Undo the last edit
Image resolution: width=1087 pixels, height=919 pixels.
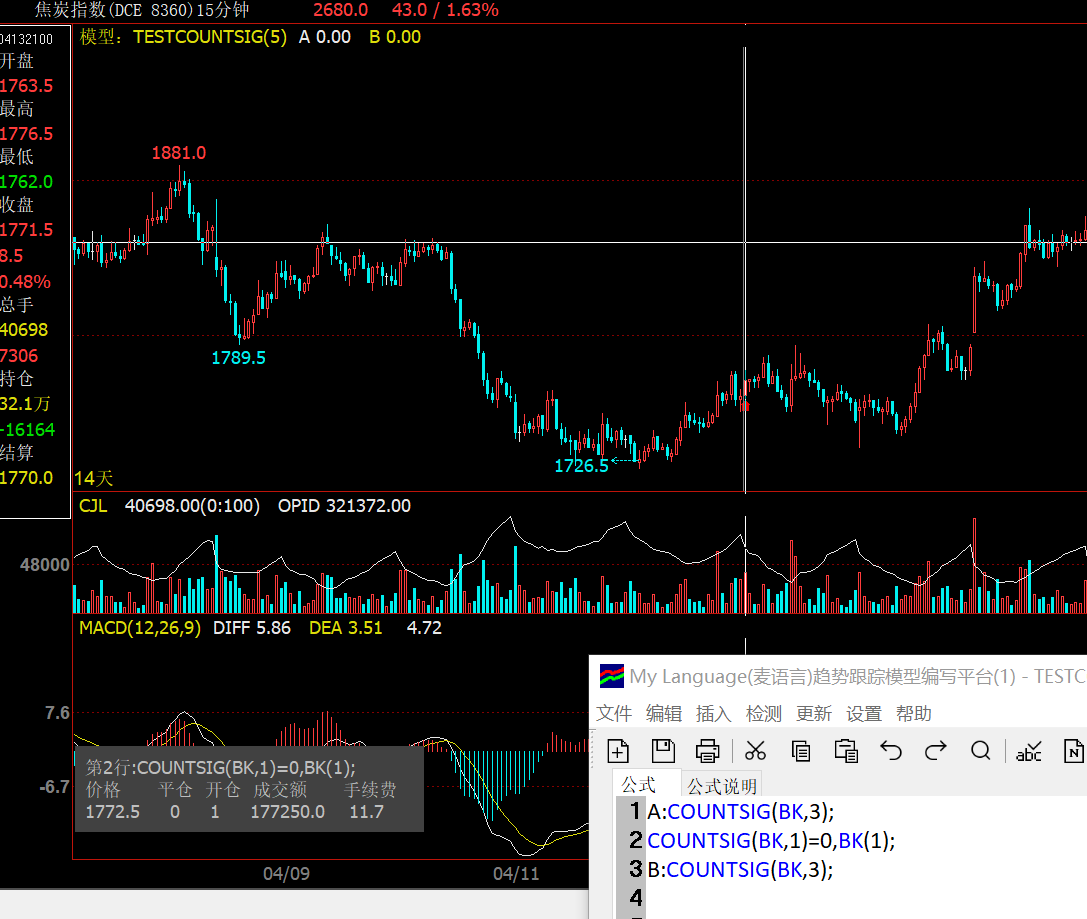(891, 750)
